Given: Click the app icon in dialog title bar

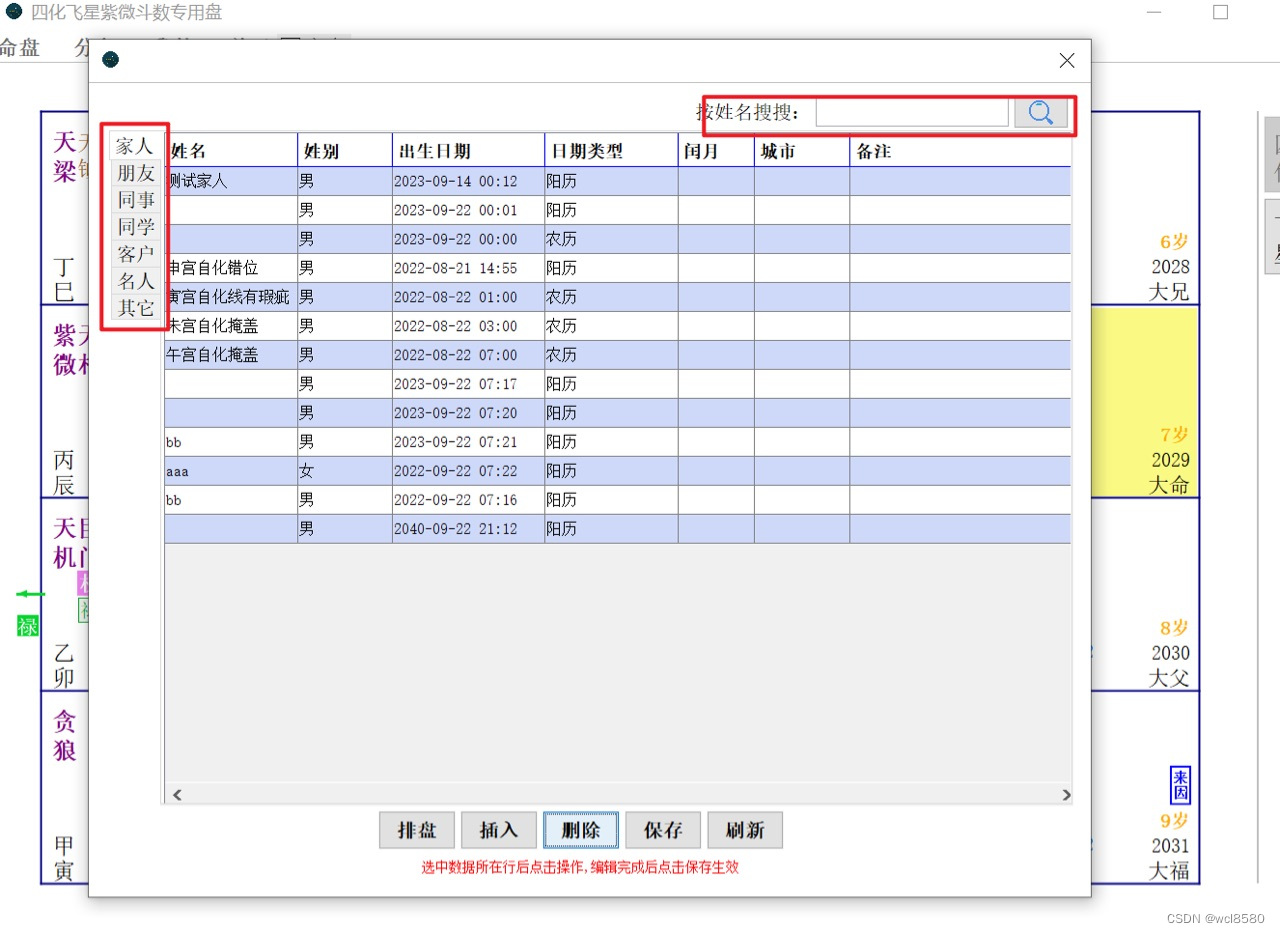Looking at the screenshot, I should click(x=111, y=60).
